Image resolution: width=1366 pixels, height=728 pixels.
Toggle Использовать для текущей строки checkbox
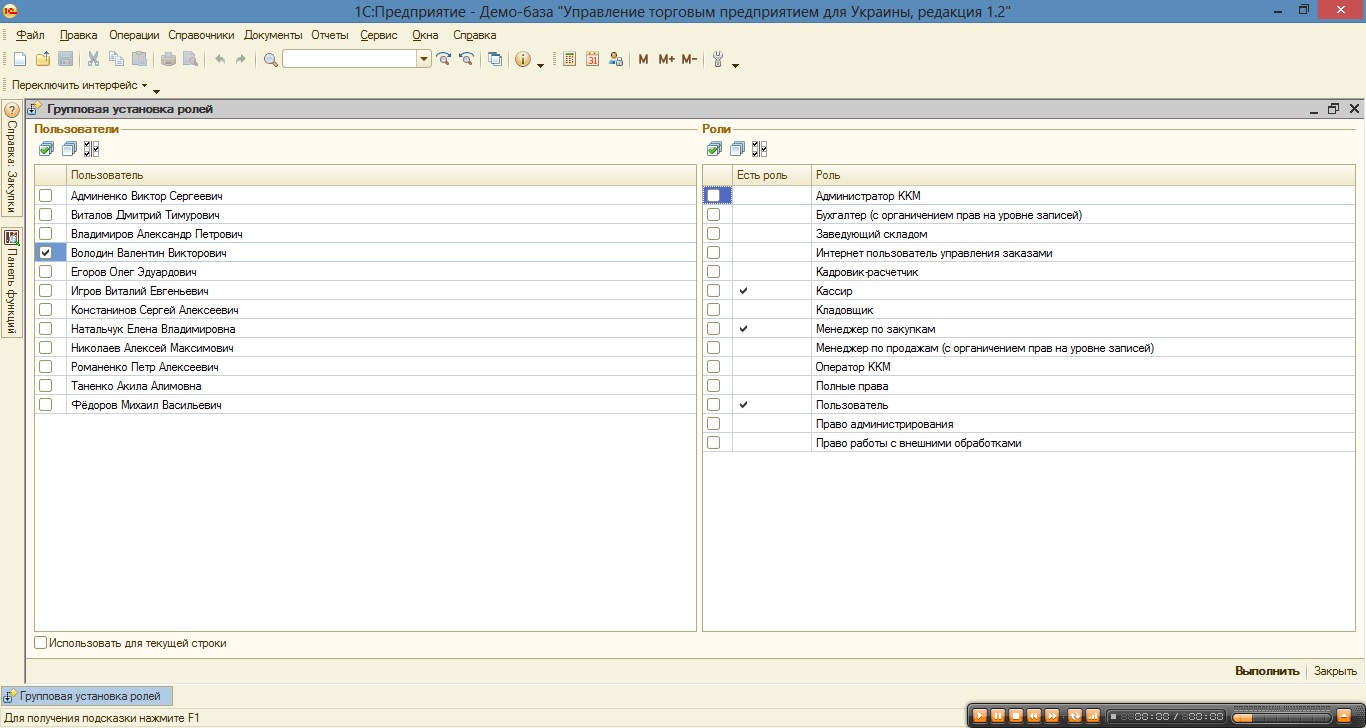click(x=41, y=643)
